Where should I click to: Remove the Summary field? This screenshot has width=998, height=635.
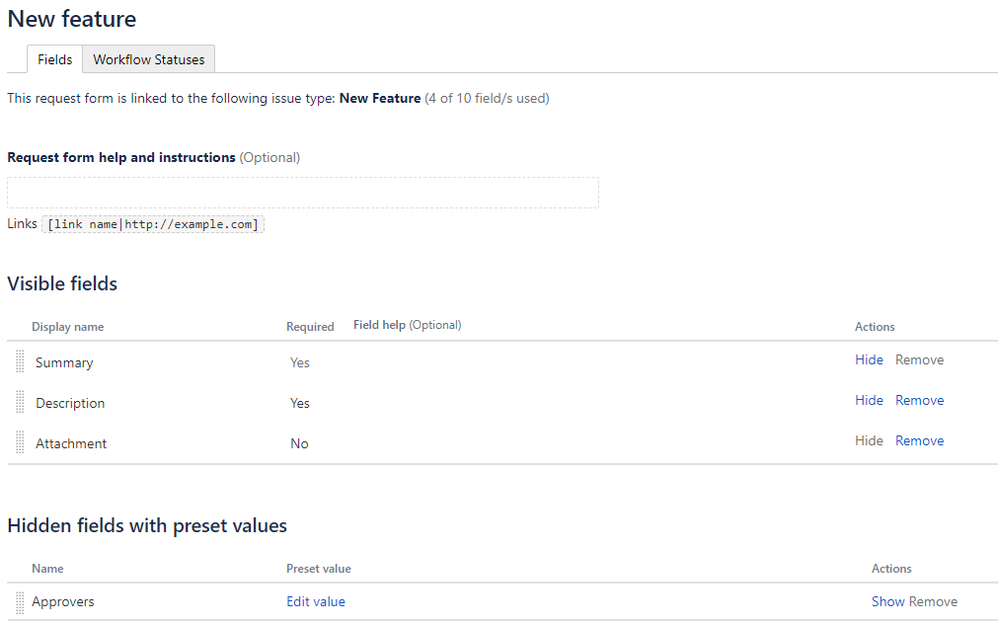coord(919,360)
